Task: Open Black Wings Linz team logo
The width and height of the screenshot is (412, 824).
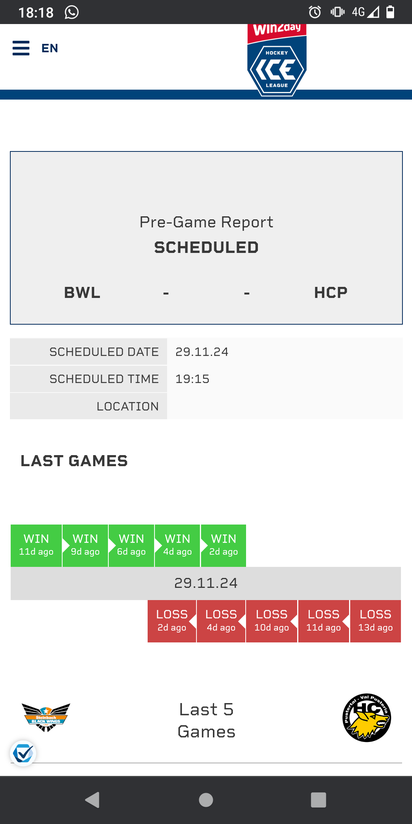Action: tap(46, 717)
